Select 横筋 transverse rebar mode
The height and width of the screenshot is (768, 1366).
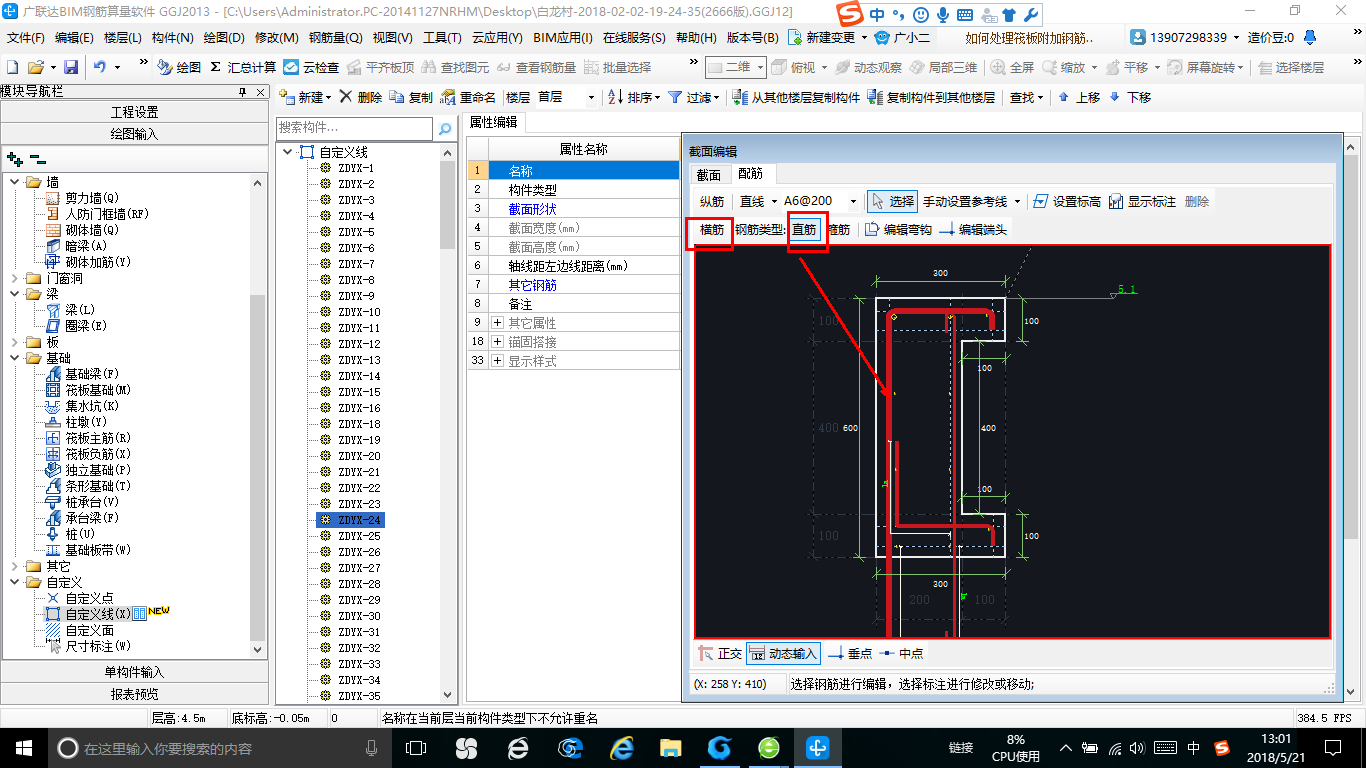click(712, 229)
